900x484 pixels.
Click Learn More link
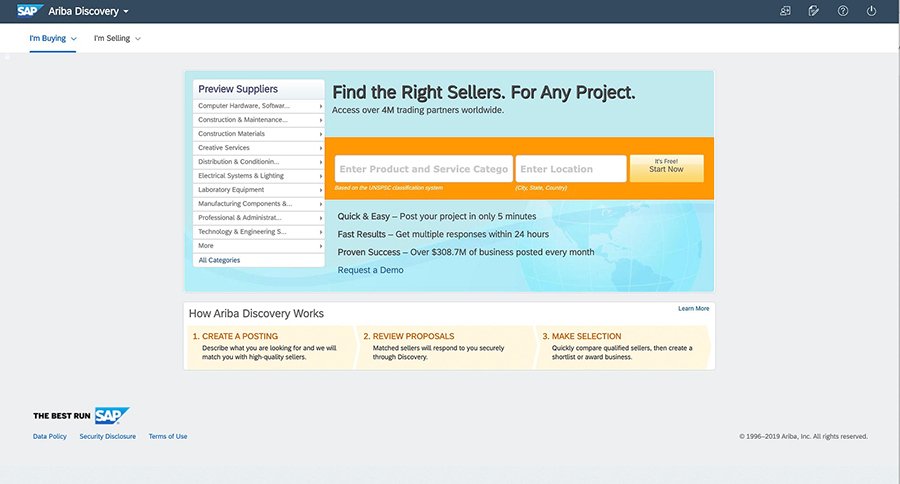693,308
